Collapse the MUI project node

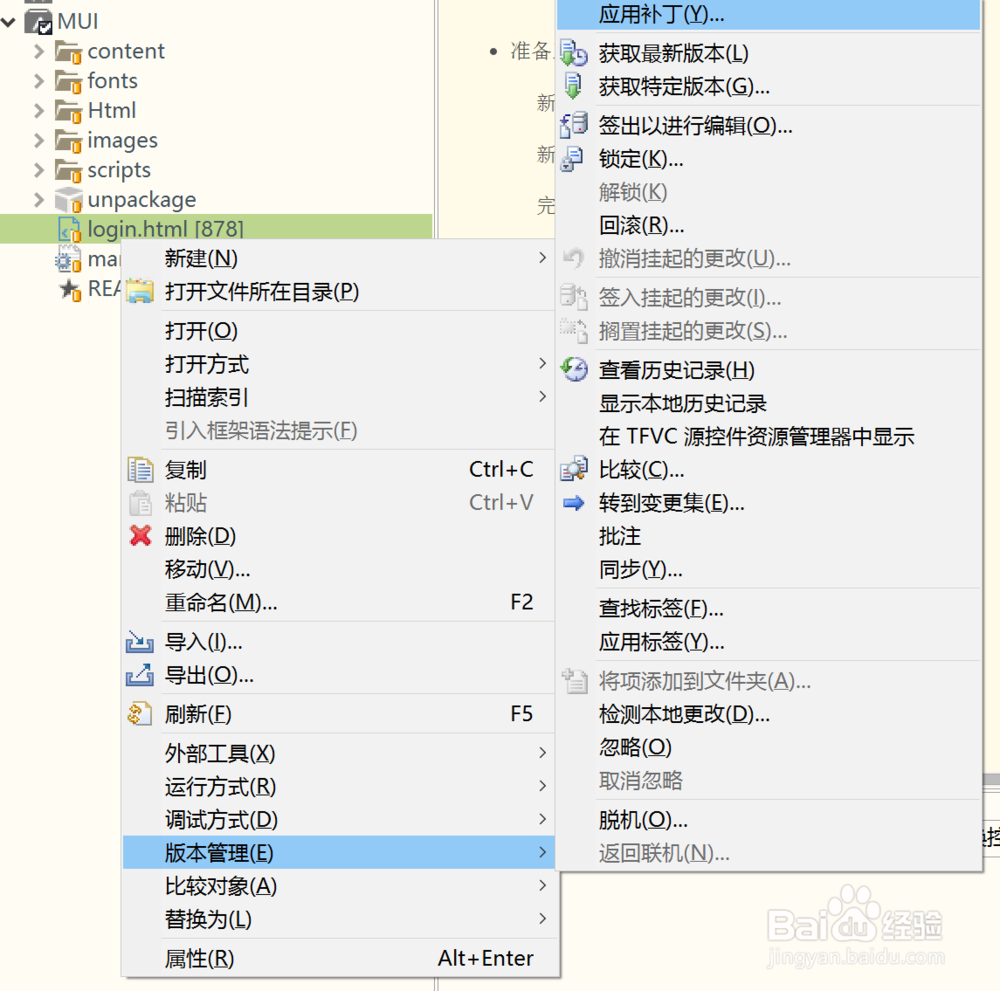coord(8,20)
